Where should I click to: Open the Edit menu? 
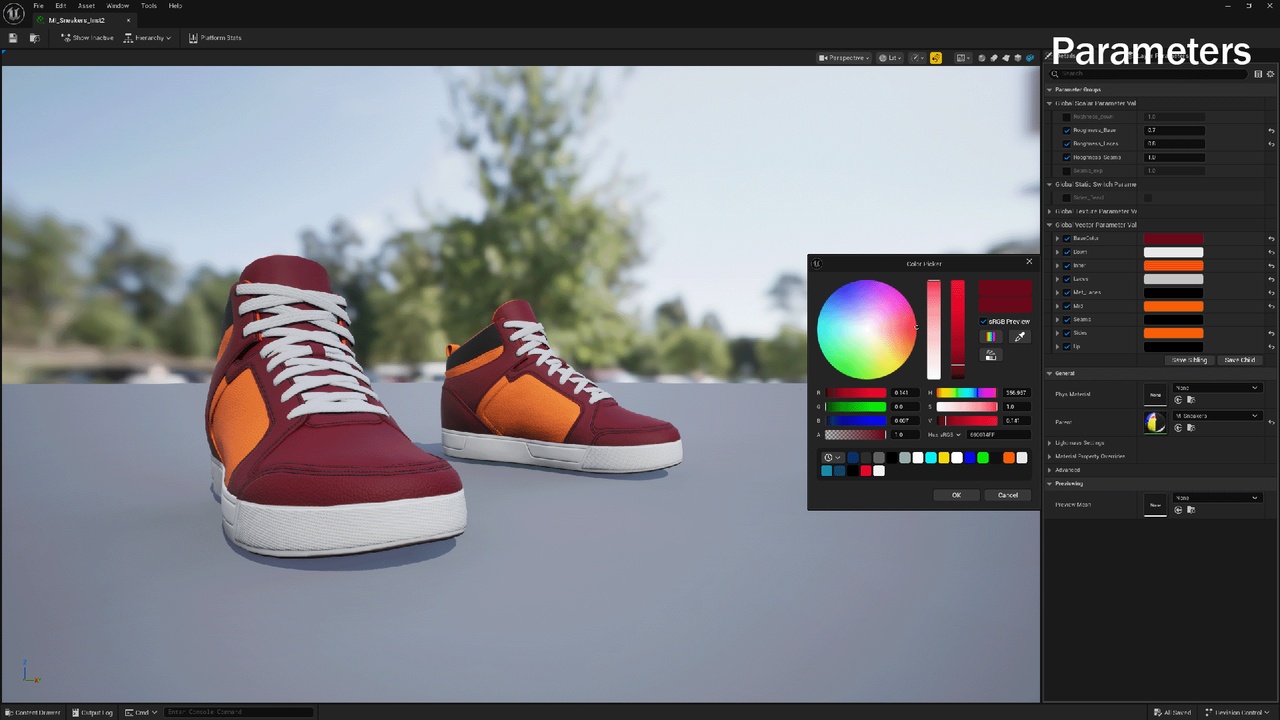[61, 6]
